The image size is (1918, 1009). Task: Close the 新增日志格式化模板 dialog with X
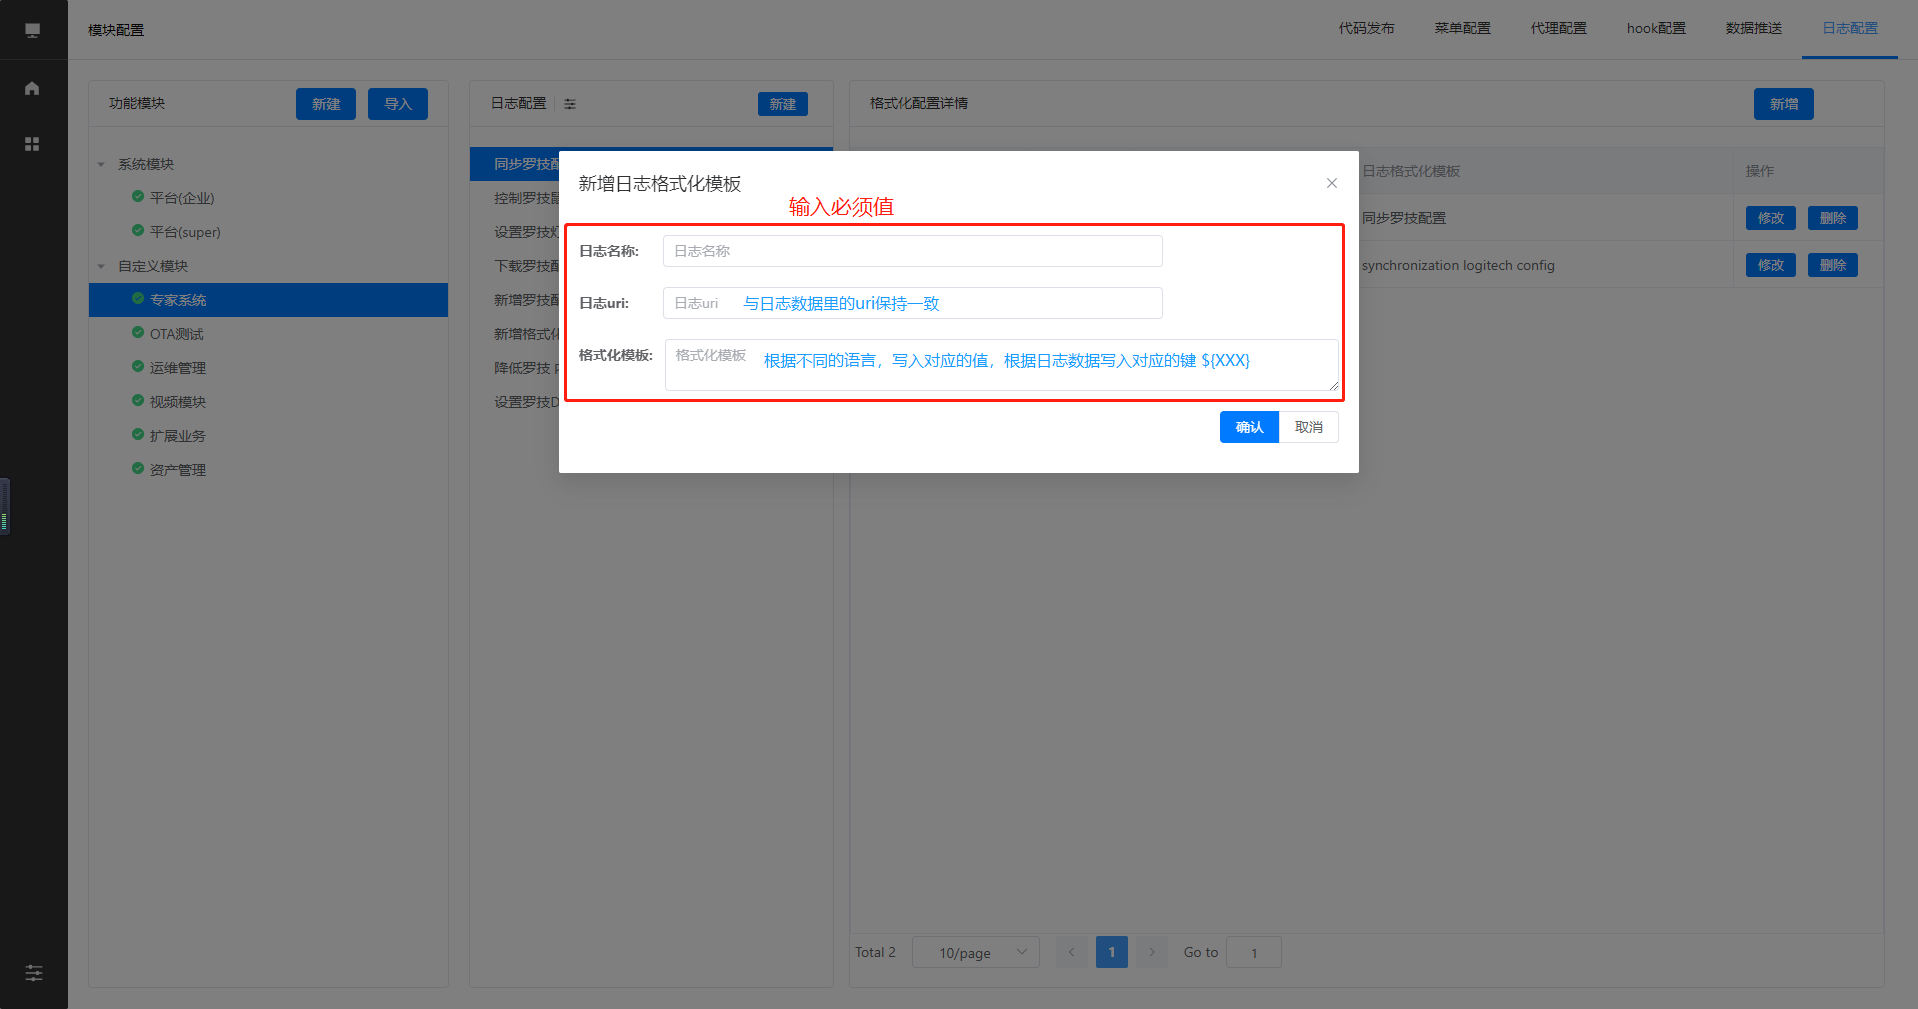pyautogui.click(x=1331, y=183)
